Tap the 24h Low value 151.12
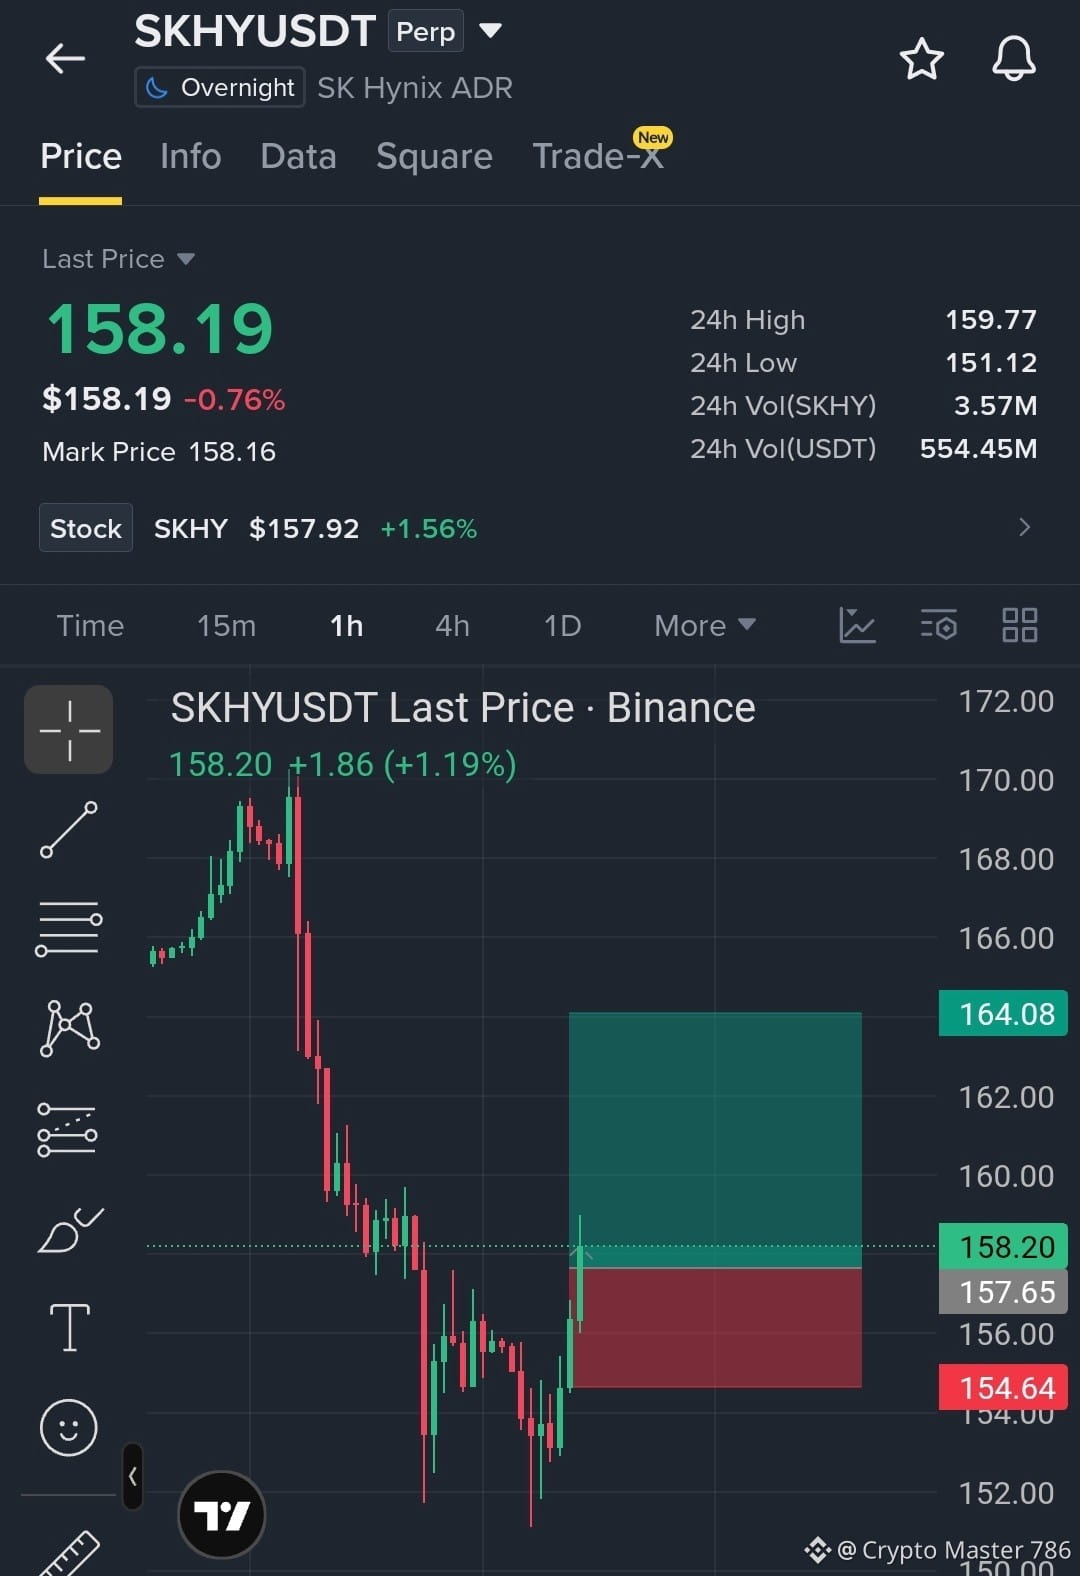This screenshot has height=1576, width=1080. 991,363
